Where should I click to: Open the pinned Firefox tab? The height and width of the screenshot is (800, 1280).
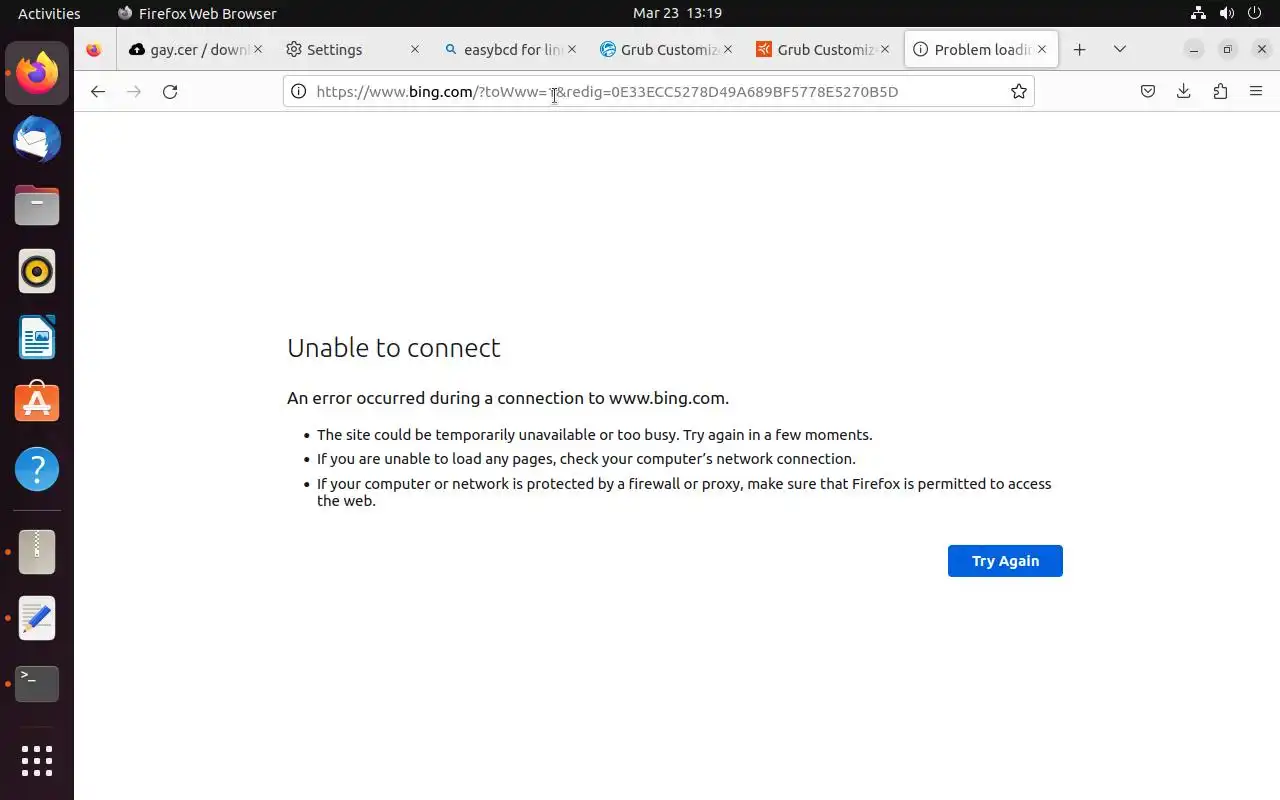(94, 50)
